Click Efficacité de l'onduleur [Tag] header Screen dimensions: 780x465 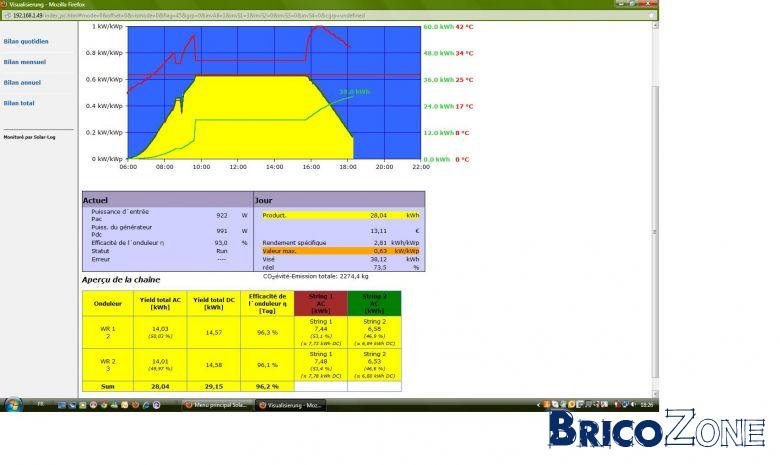[x=267, y=303]
